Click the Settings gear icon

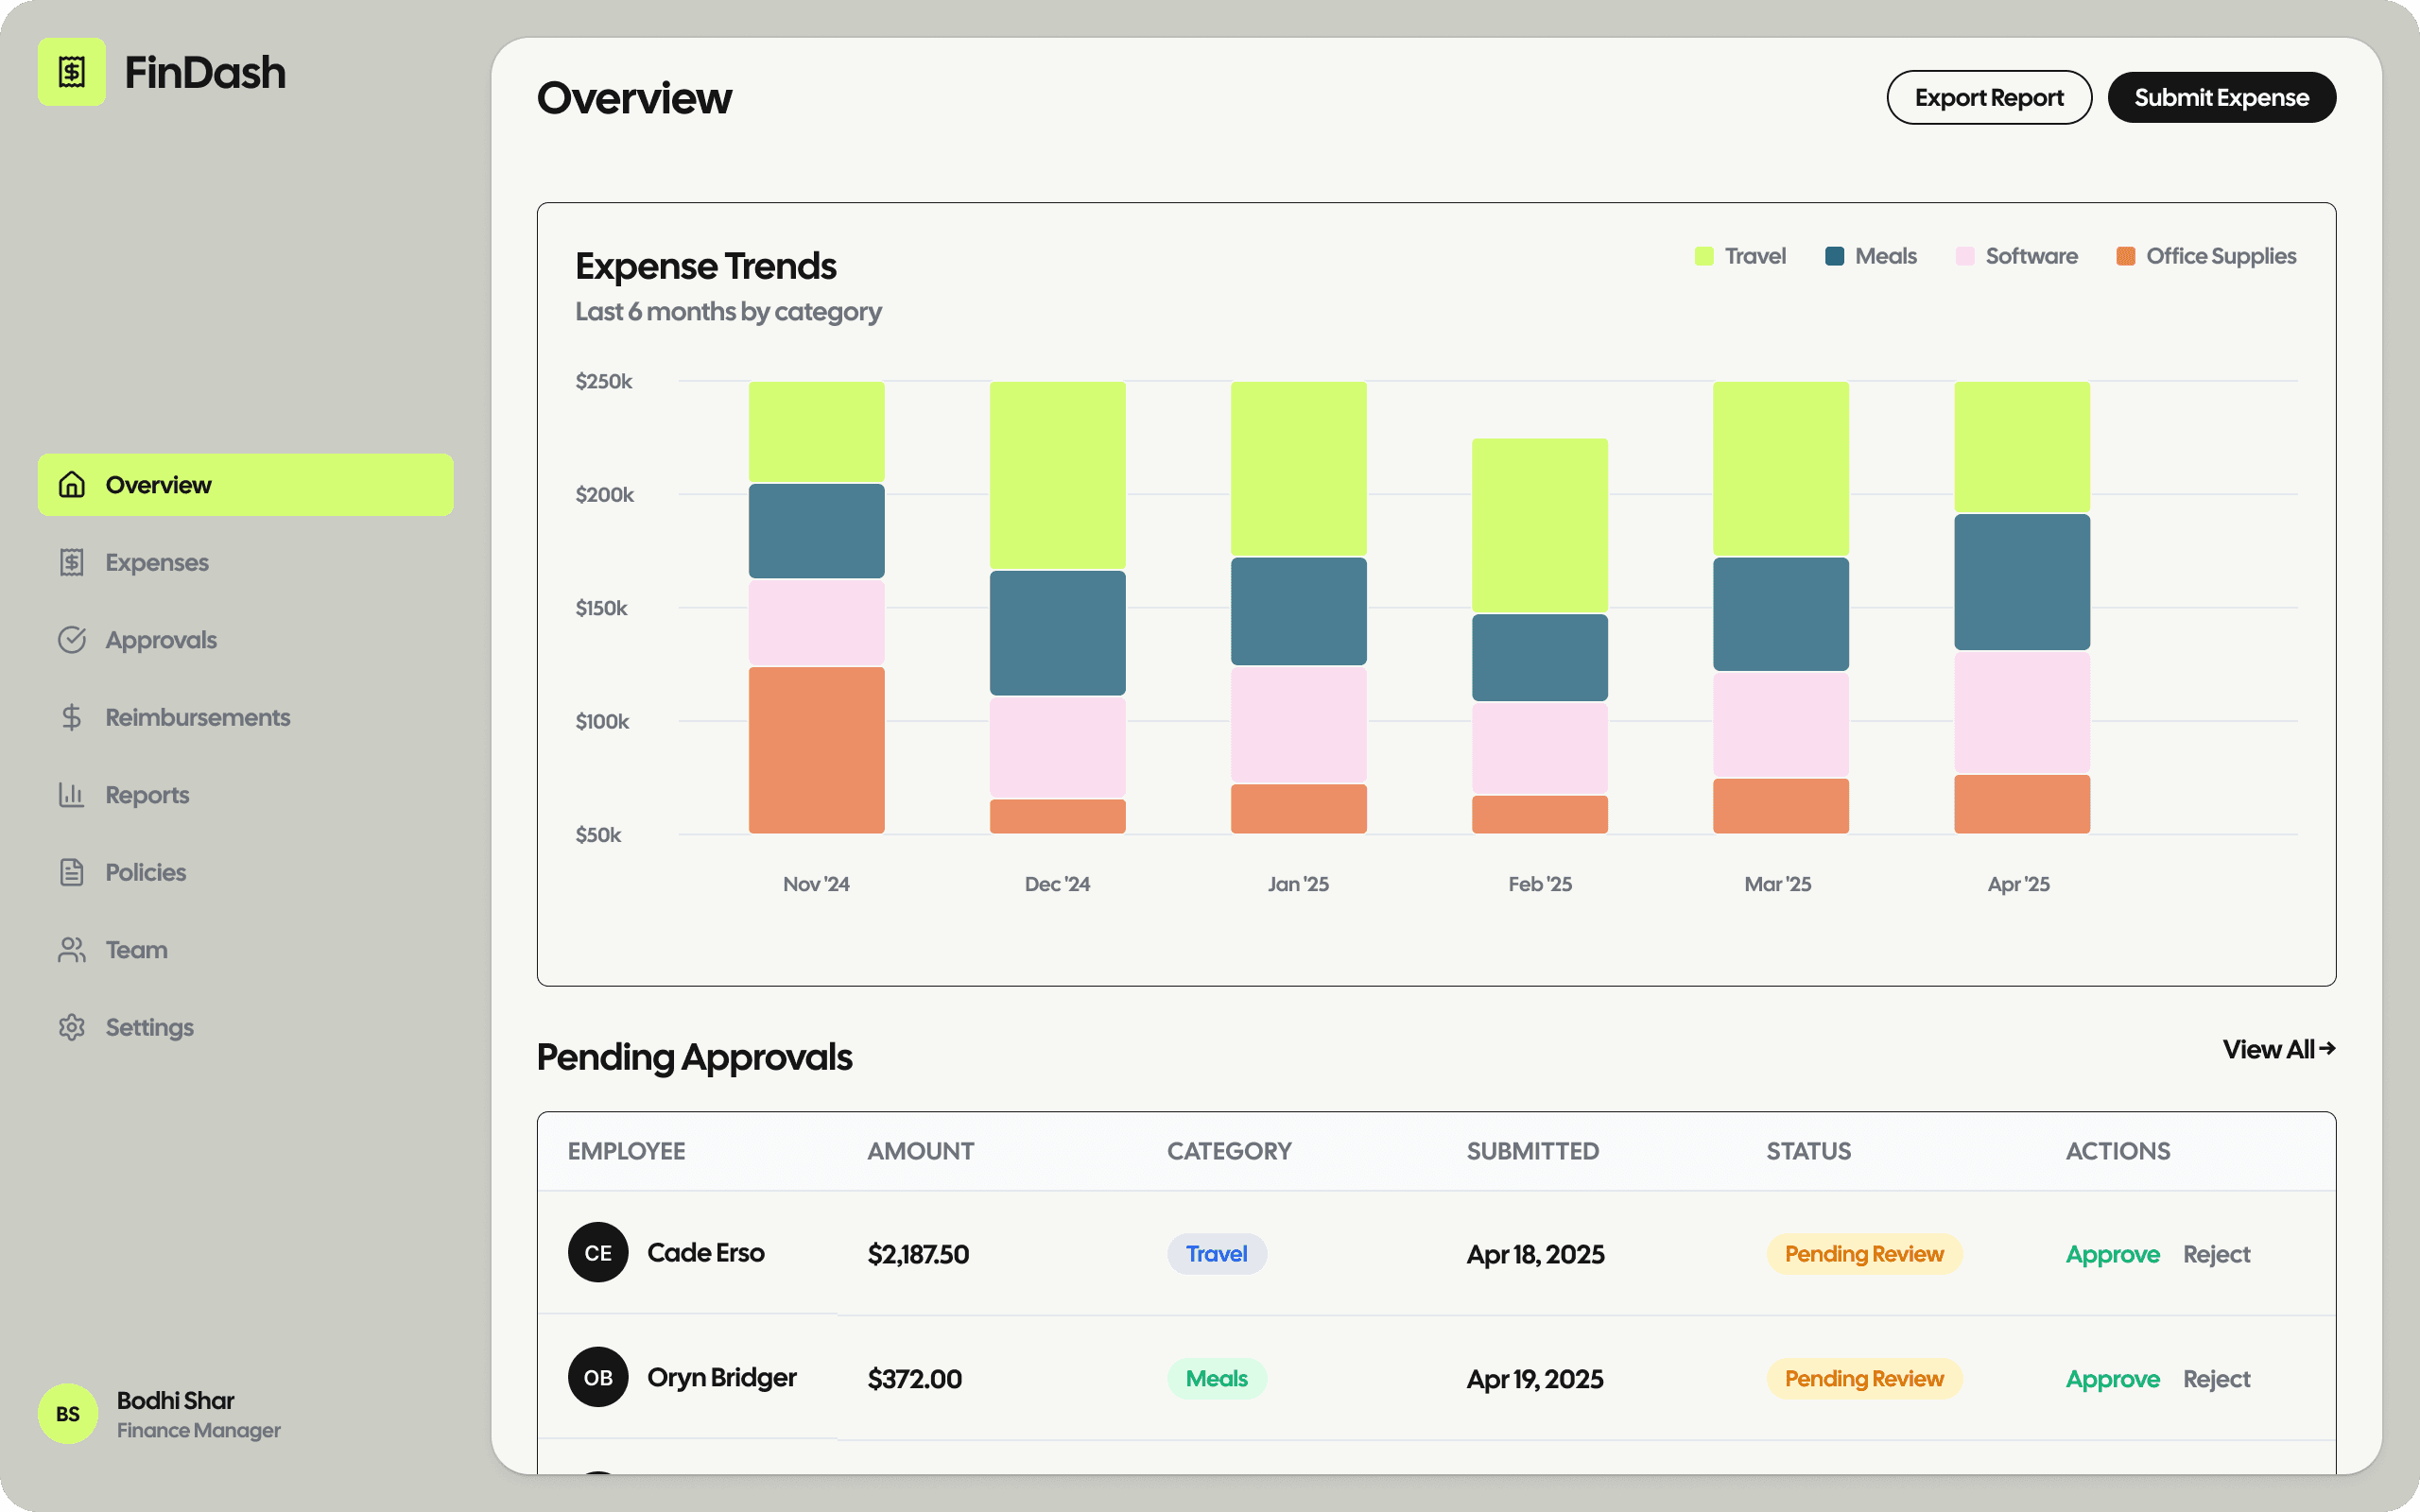[x=71, y=1027]
